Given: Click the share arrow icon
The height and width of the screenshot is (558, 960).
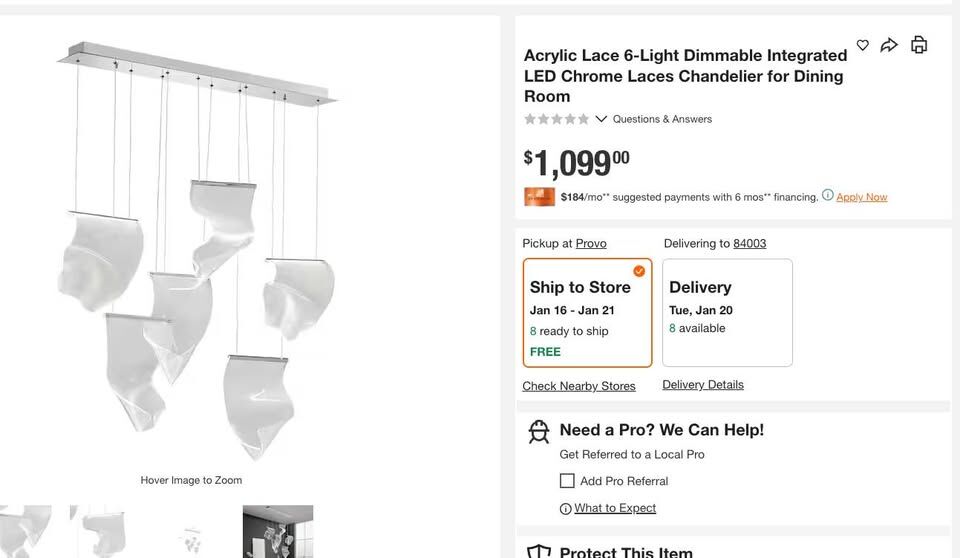Looking at the screenshot, I should (x=889, y=45).
